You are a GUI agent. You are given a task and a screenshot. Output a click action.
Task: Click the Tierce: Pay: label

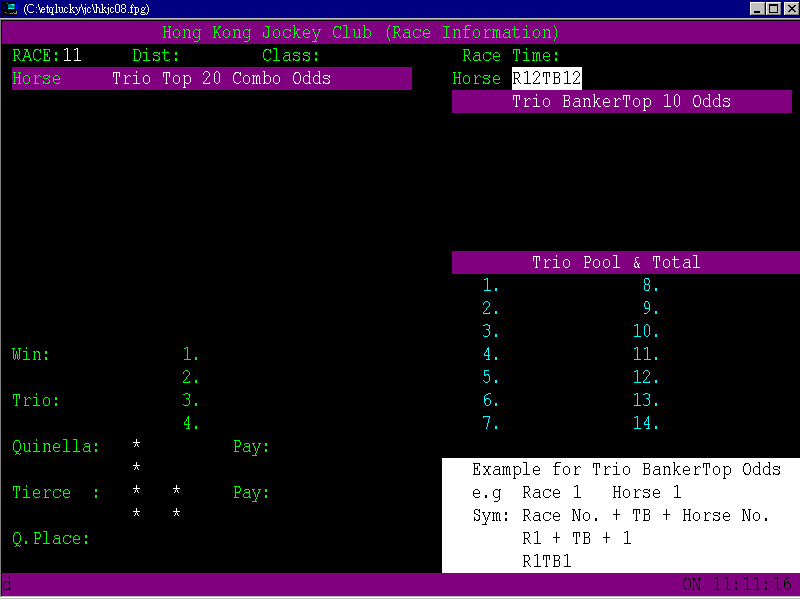[x=250, y=492]
